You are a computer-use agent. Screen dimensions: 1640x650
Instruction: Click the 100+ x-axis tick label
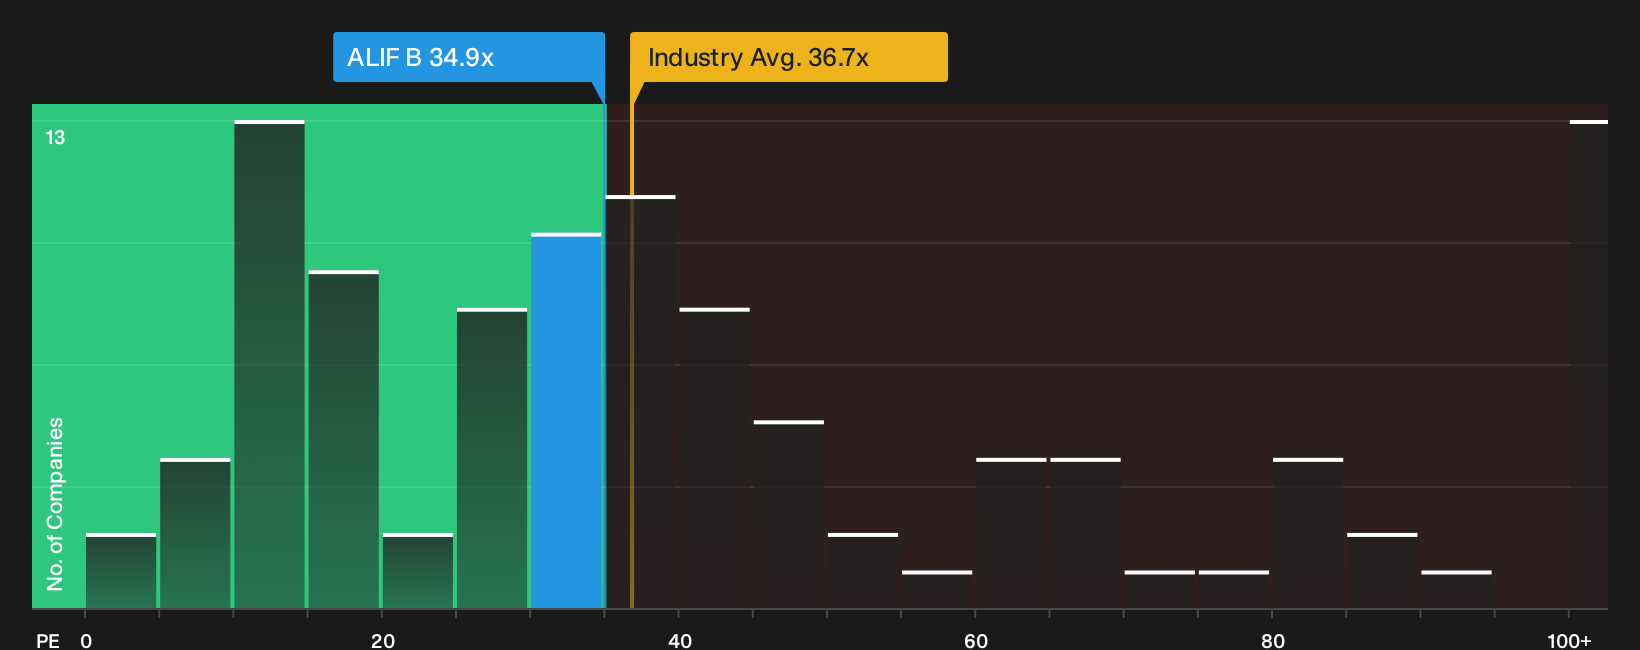point(1569,641)
